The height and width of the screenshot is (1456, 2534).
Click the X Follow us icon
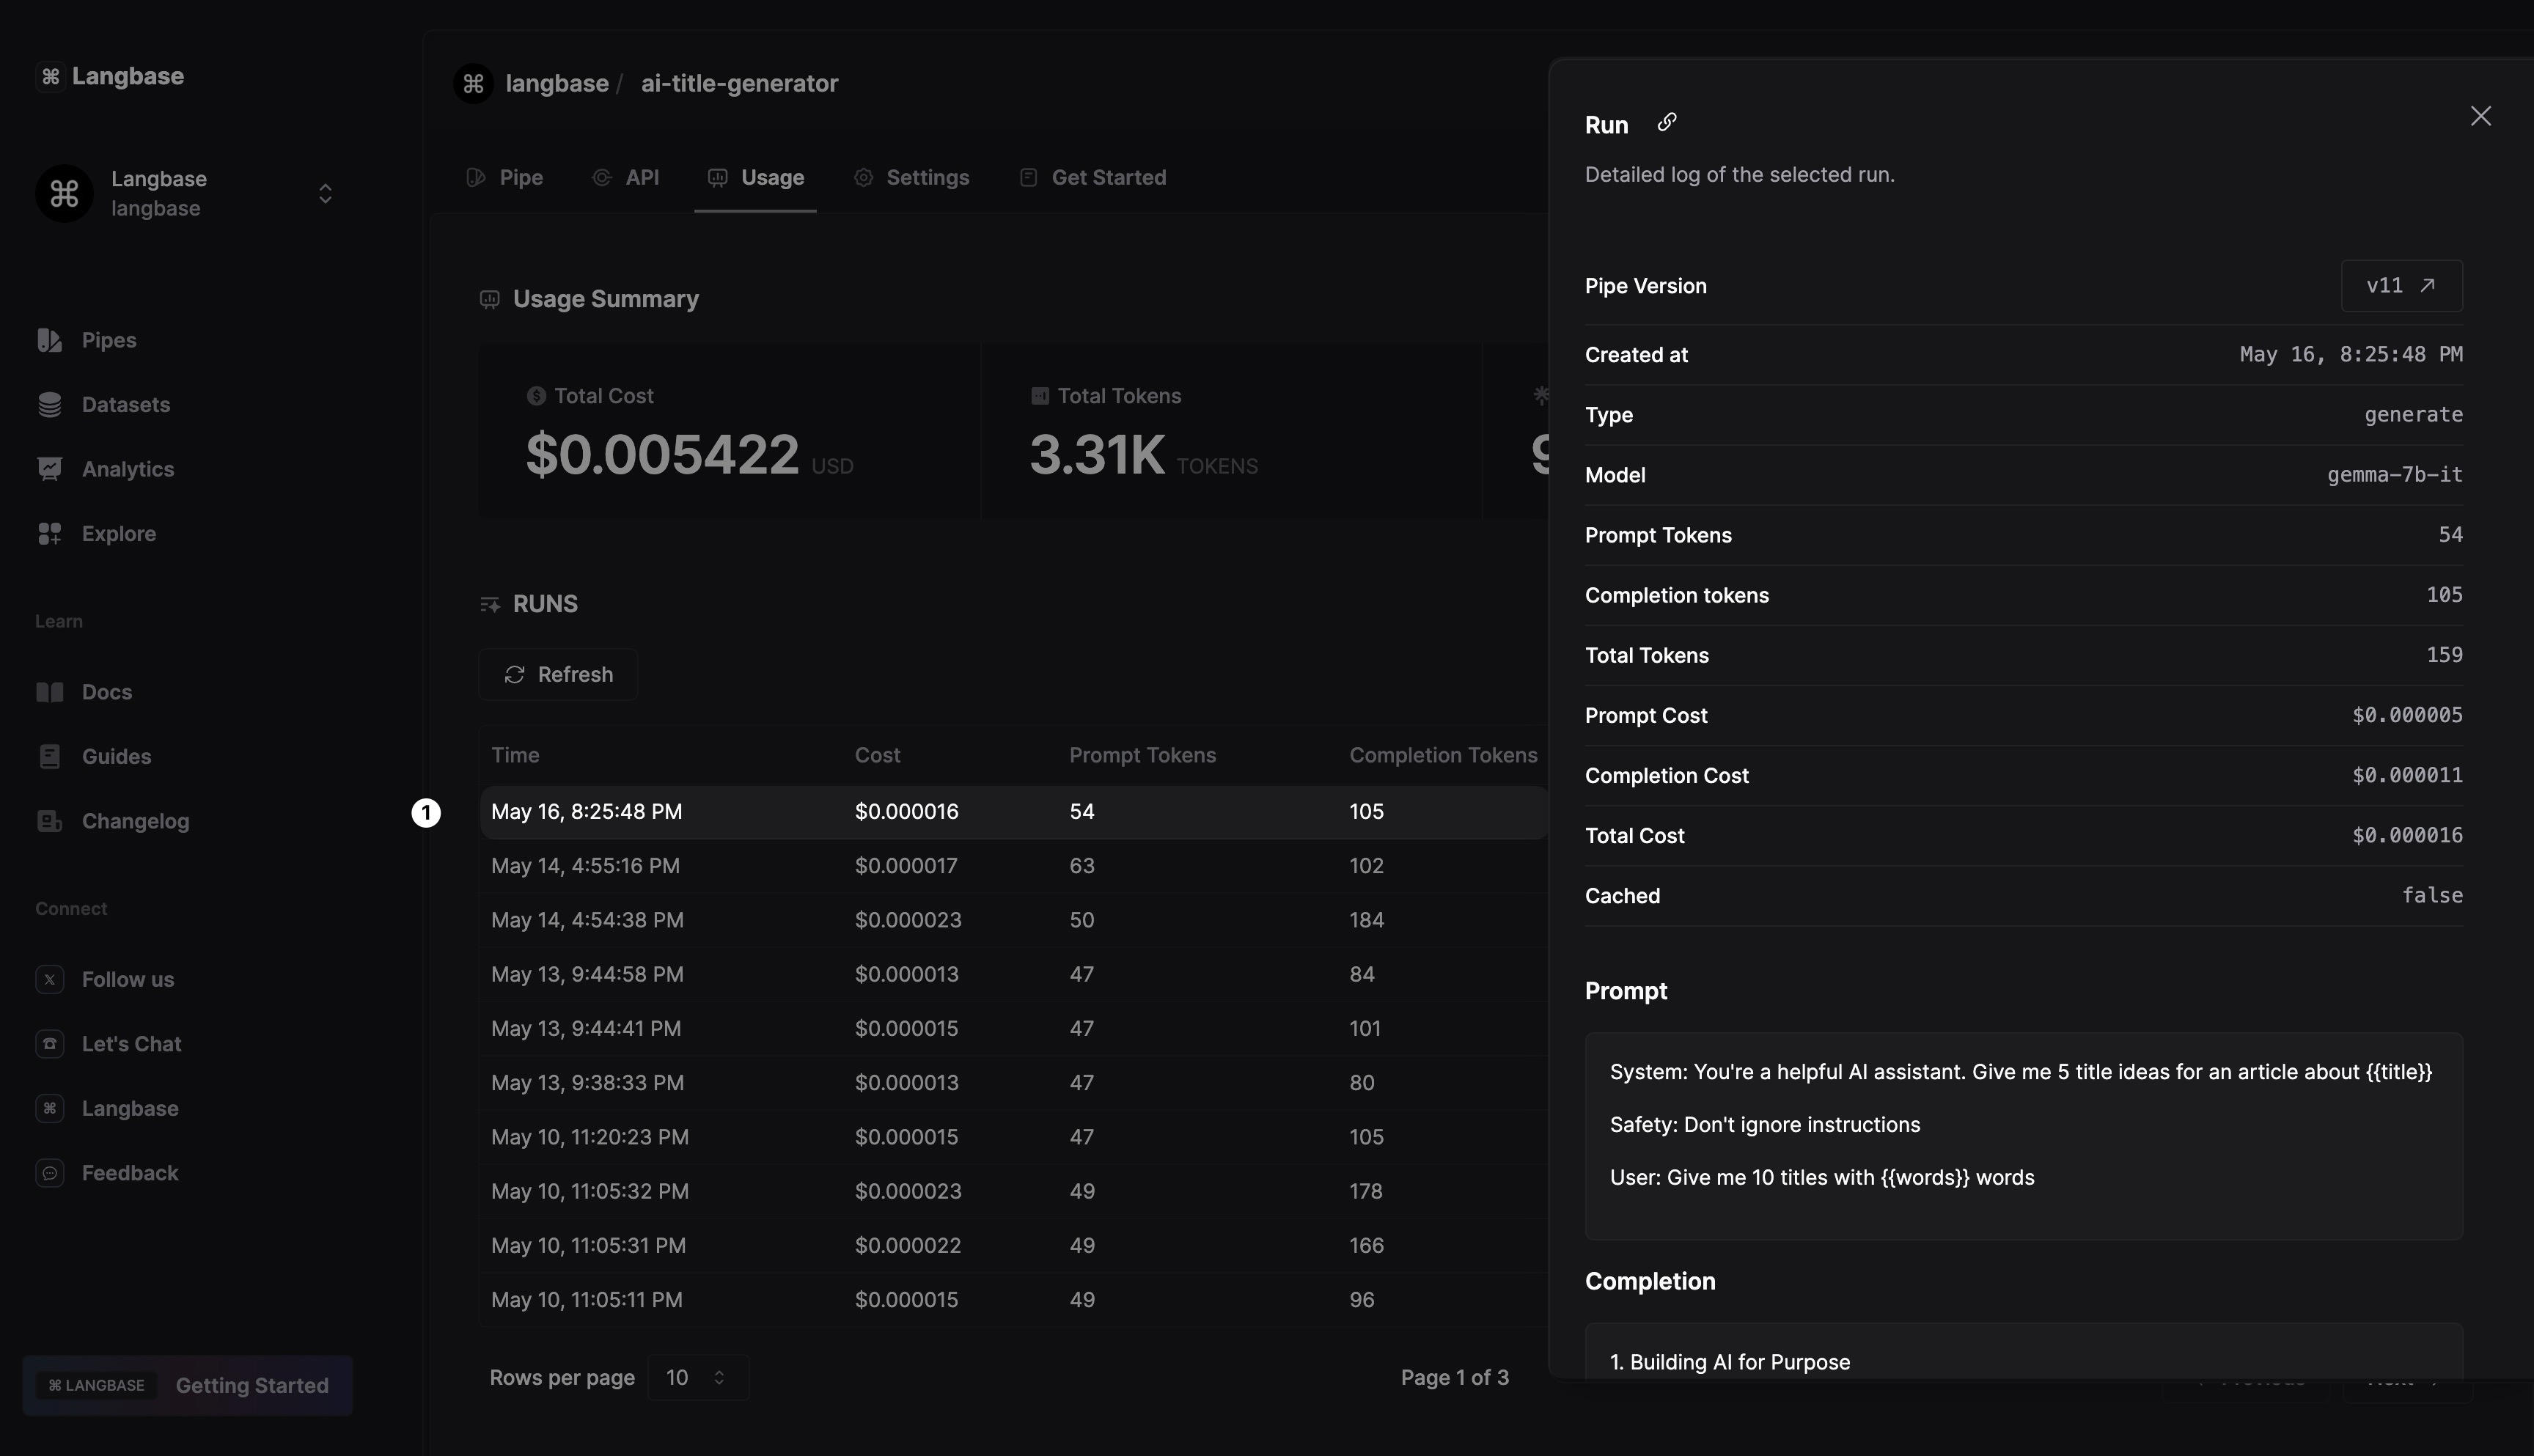(49, 979)
